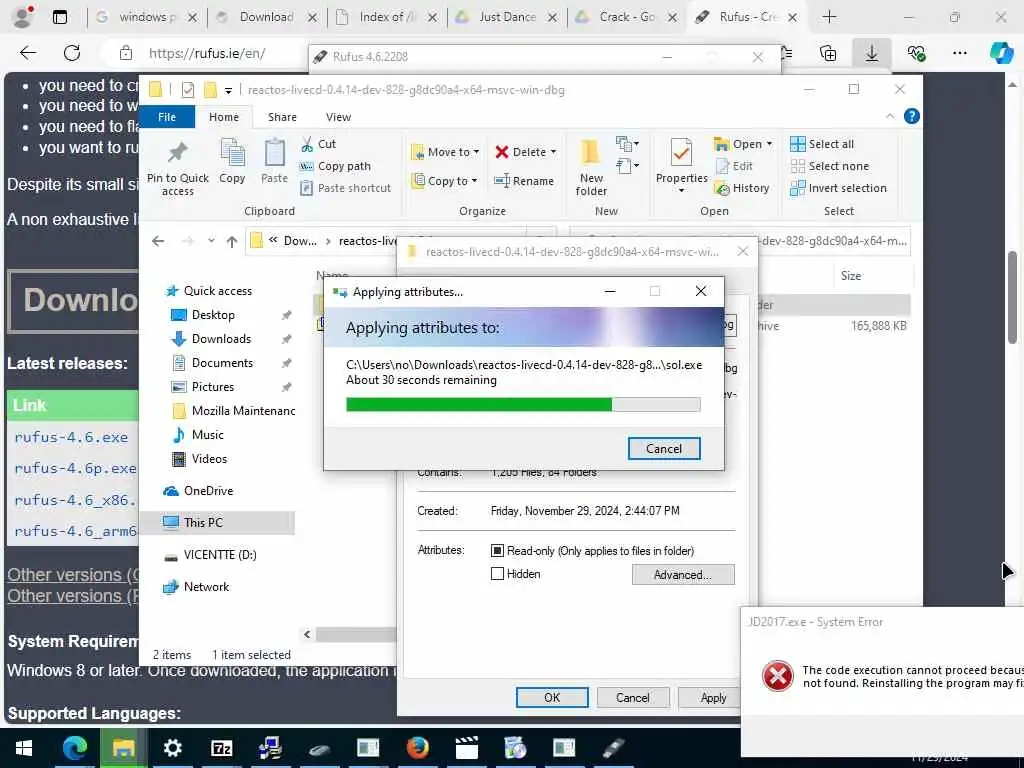The width and height of the screenshot is (1024, 768).
Task: Click the Copy ribbon icon
Action: [232, 153]
